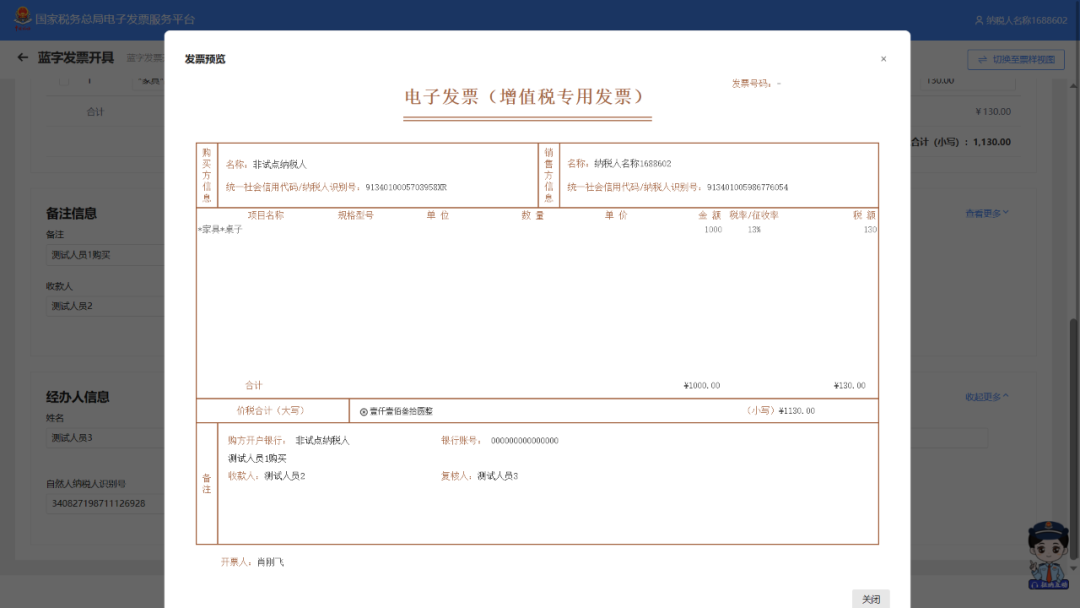Click the circled-cross mark before 壹仟壹佰叁拾圆整

click(x=364, y=412)
